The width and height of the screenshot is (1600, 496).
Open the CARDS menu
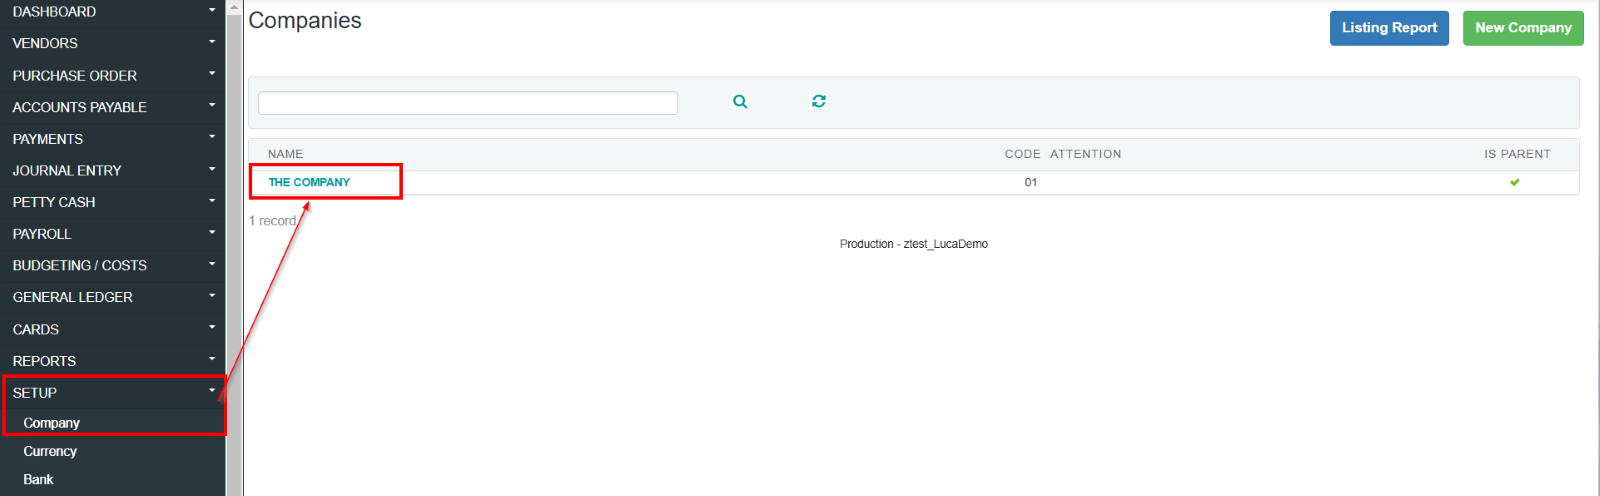[x=36, y=329]
